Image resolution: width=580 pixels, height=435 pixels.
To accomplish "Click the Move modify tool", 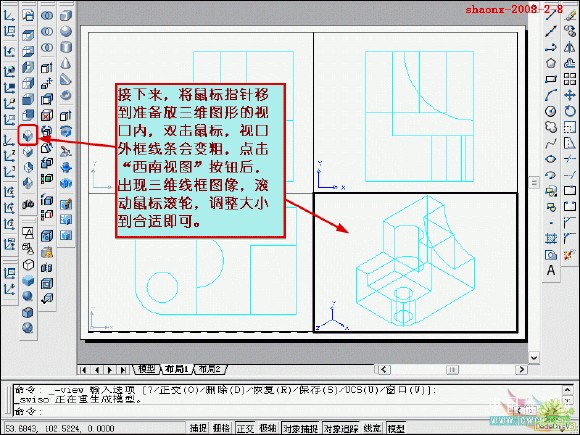I will click(x=570, y=95).
